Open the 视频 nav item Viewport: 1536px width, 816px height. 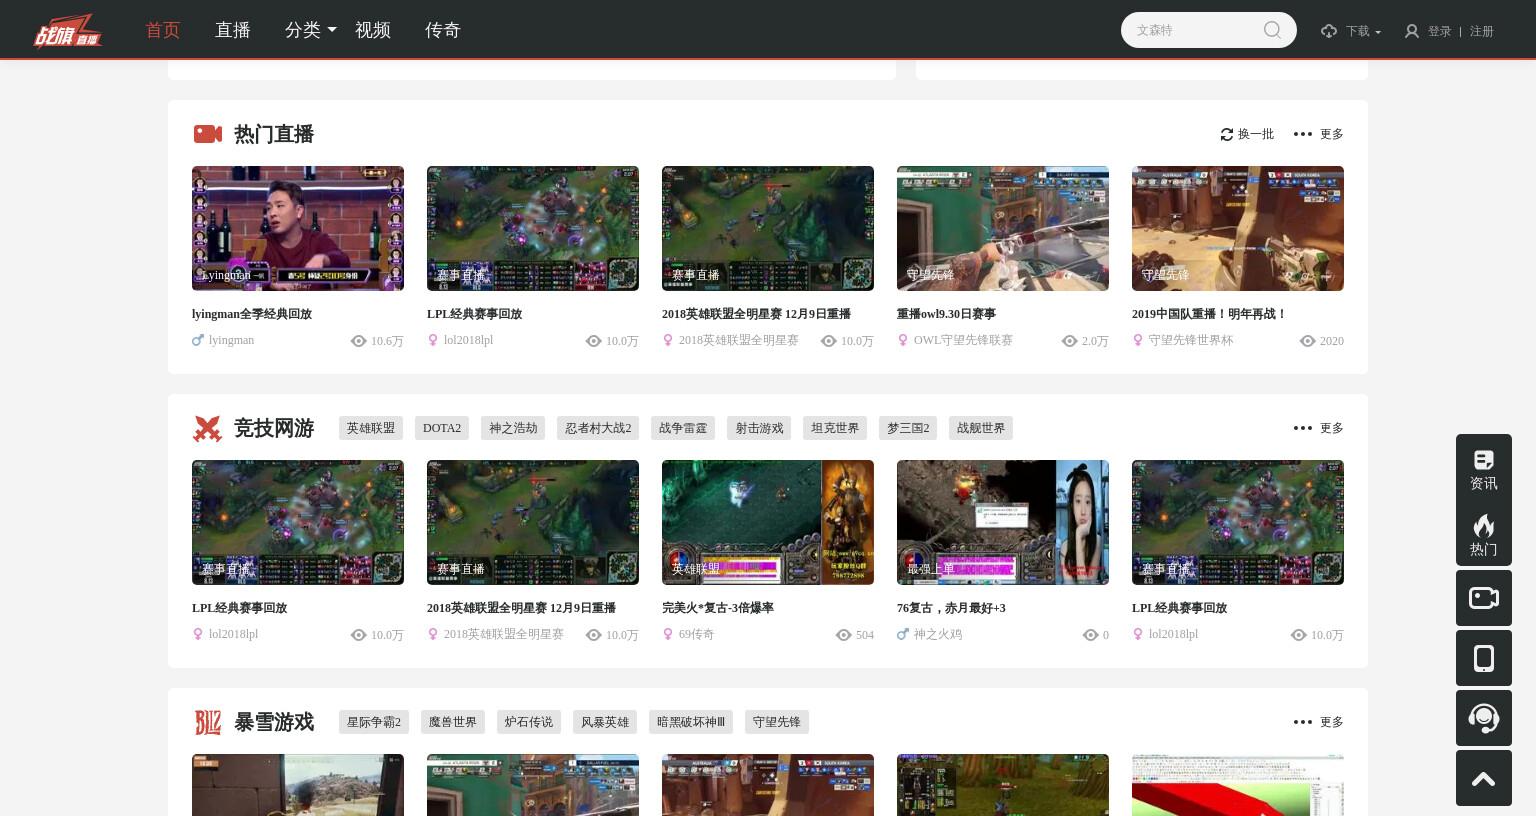(x=373, y=30)
